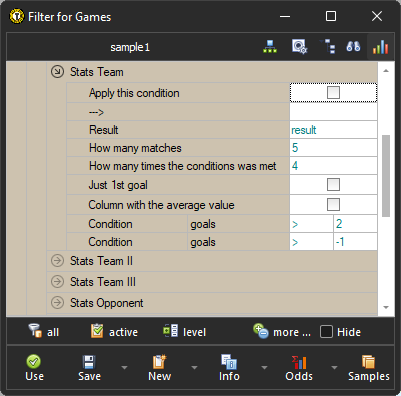Click the 'Result' row label
Screen dimensions: 401x396
click(104, 130)
